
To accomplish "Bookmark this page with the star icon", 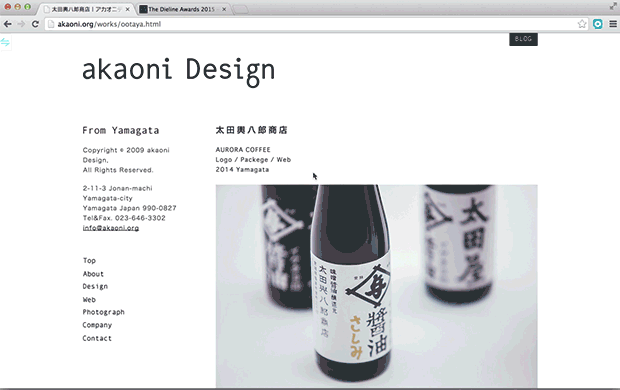I will (582, 24).
